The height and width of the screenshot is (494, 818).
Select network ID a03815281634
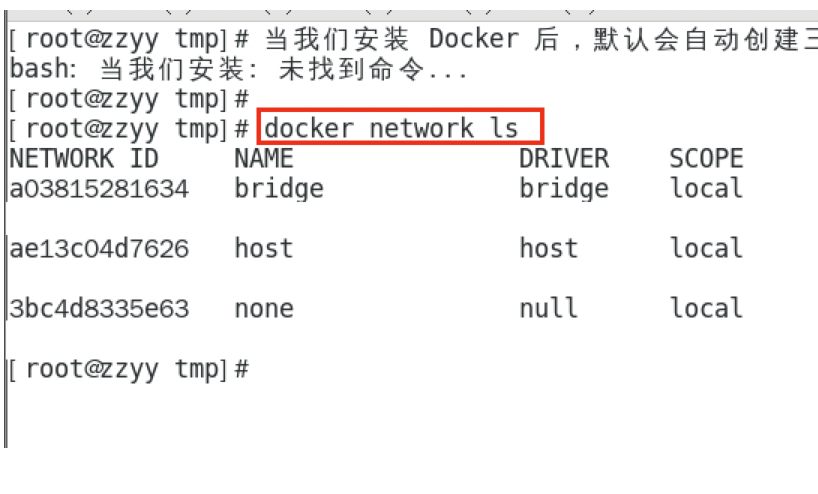pos(98,189)
